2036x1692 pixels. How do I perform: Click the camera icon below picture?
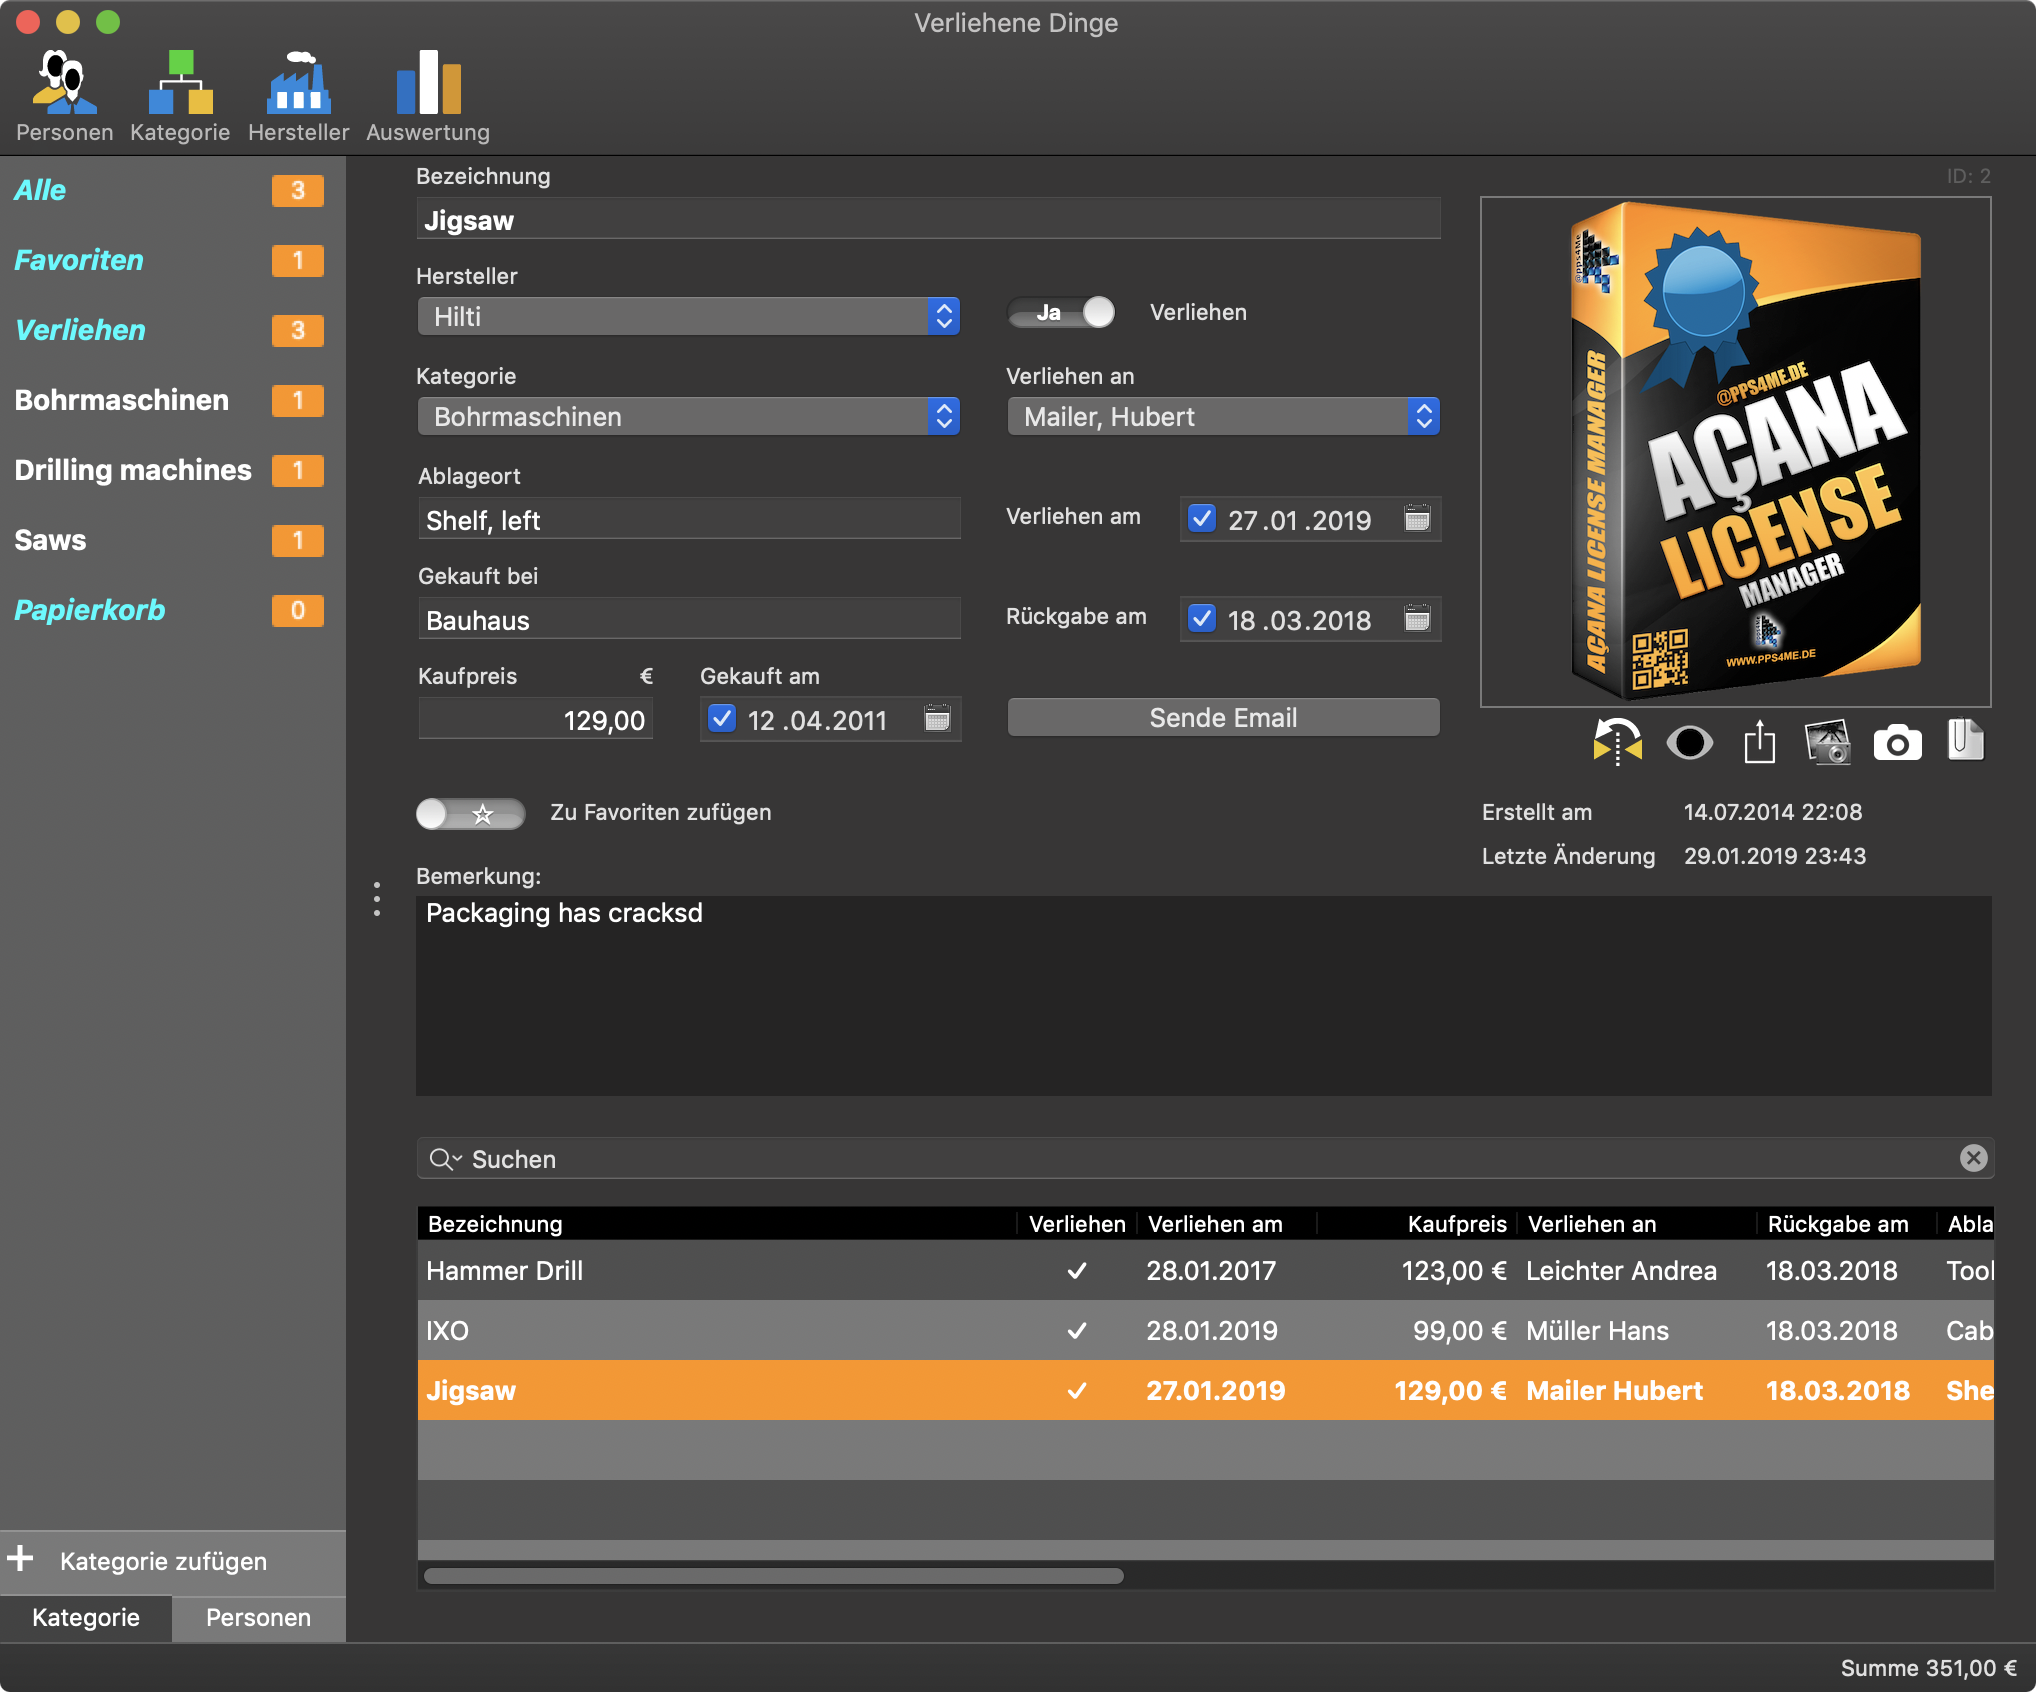tap(1897, 743)
